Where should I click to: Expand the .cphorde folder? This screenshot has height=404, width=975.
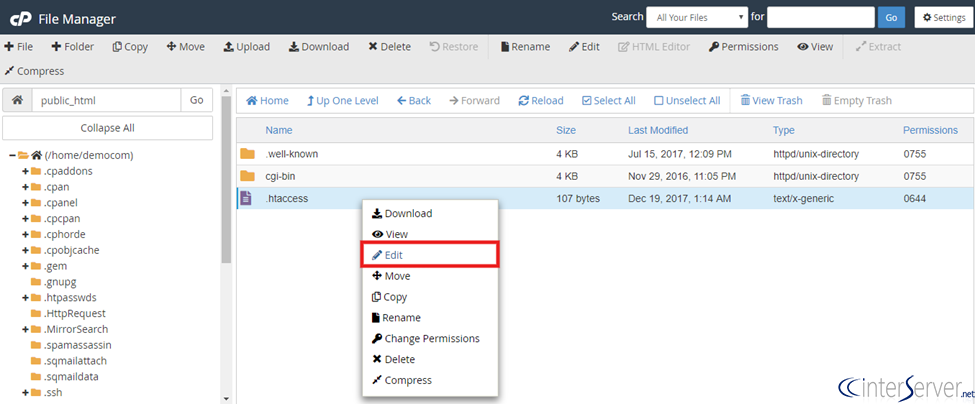[25, 234]
